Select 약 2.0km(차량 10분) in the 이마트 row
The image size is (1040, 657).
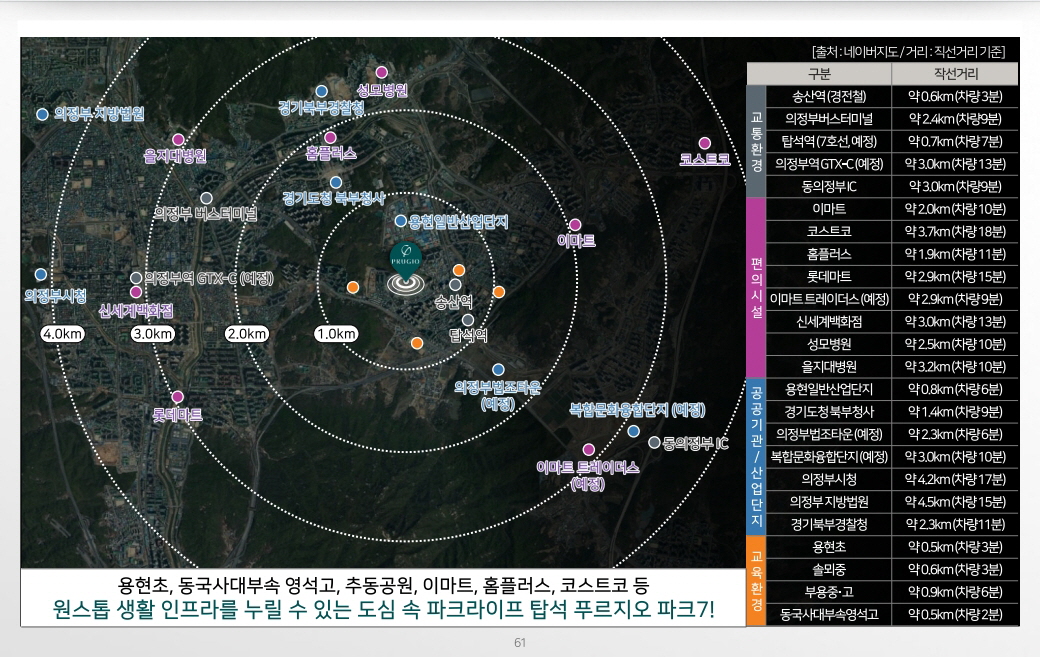[x=955, y=209]
